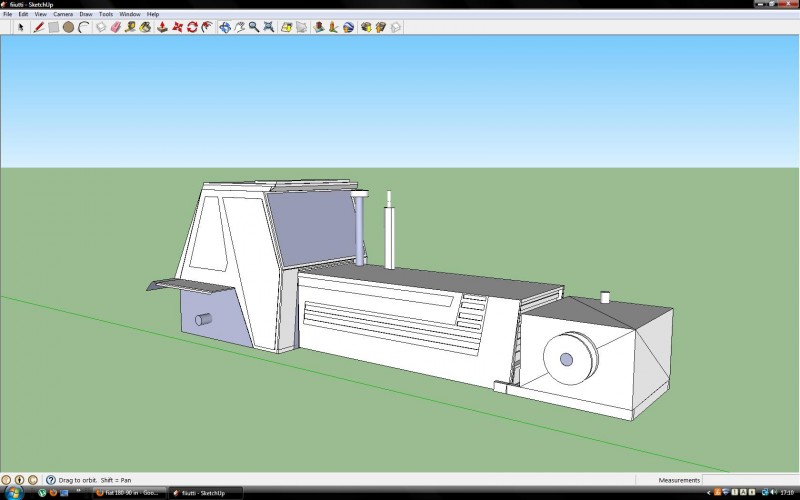Open the Tools menu
This screenshot has height=500, width=800.
[106, 14]
